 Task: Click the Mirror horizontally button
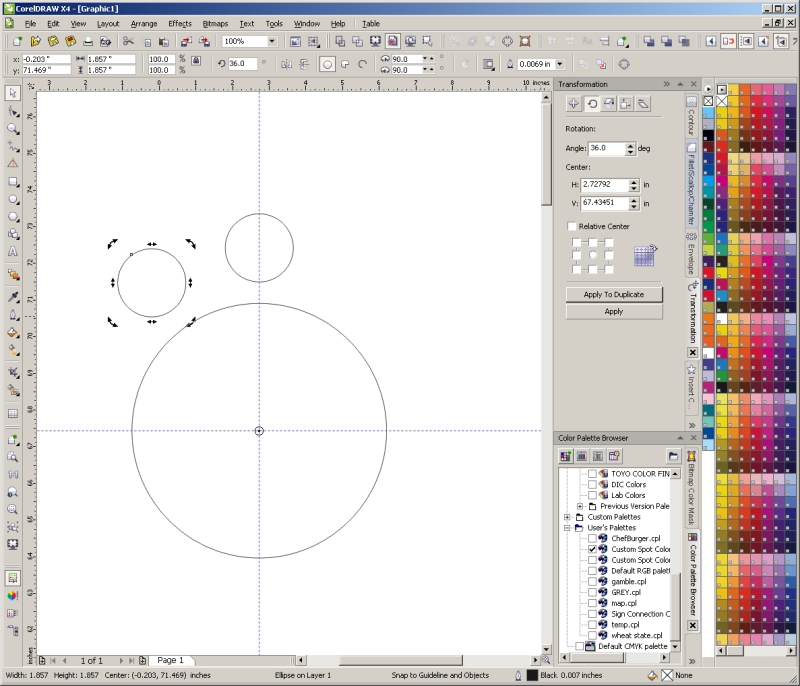click(x=287, y=64)
